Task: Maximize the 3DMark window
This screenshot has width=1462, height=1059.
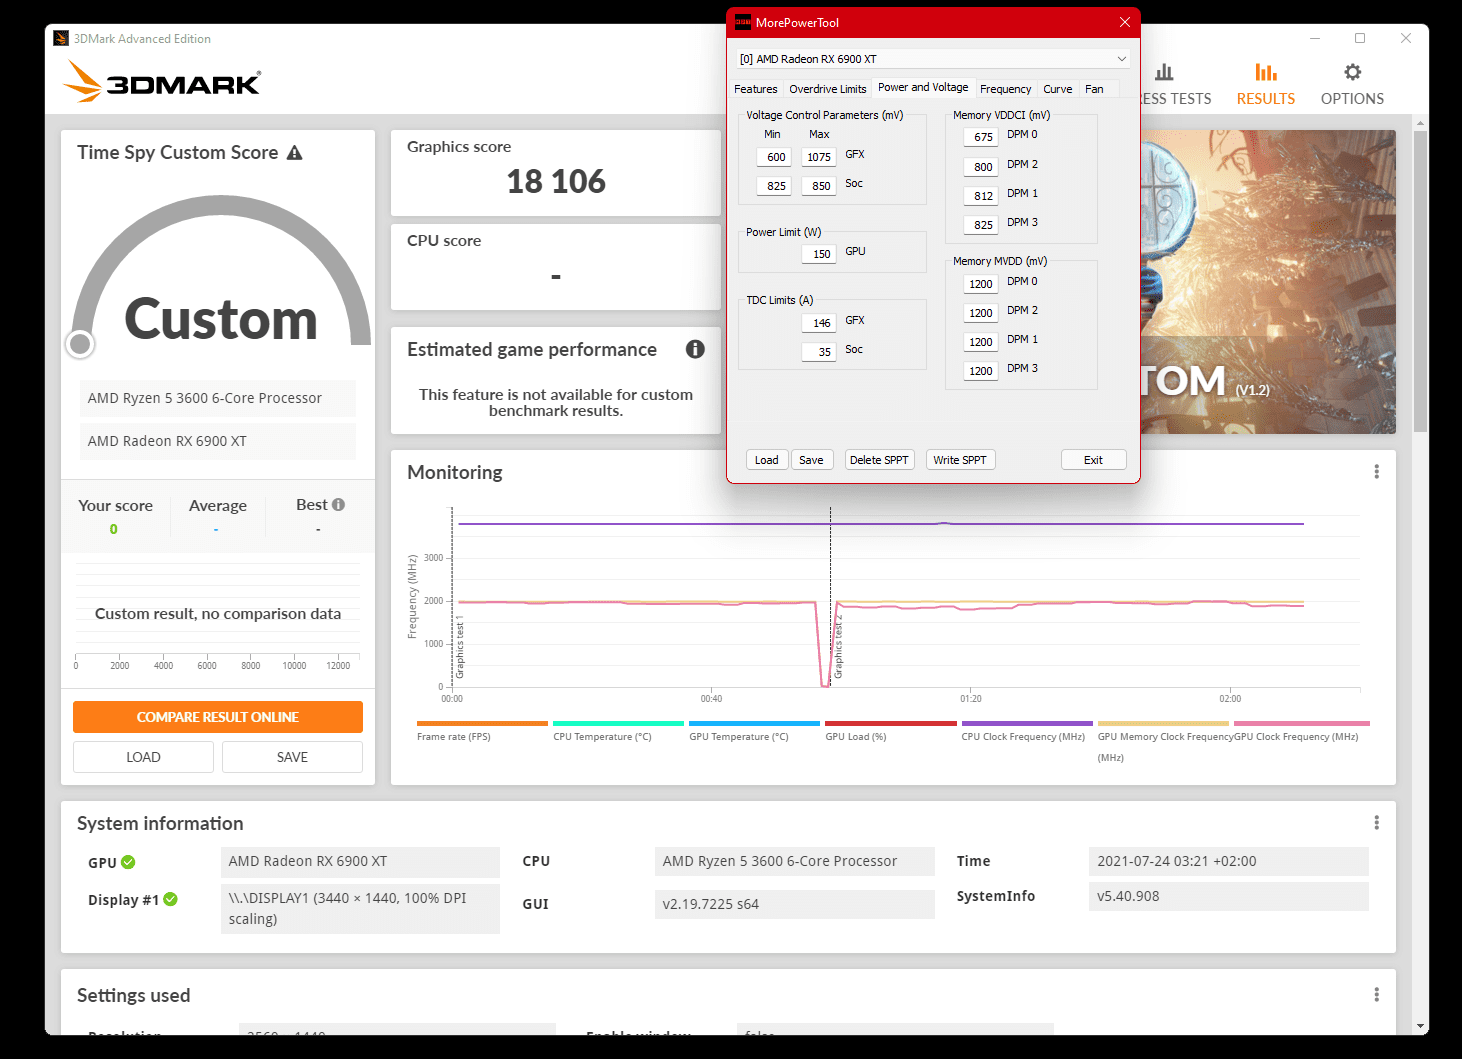Action: [x=1360, y=38]
